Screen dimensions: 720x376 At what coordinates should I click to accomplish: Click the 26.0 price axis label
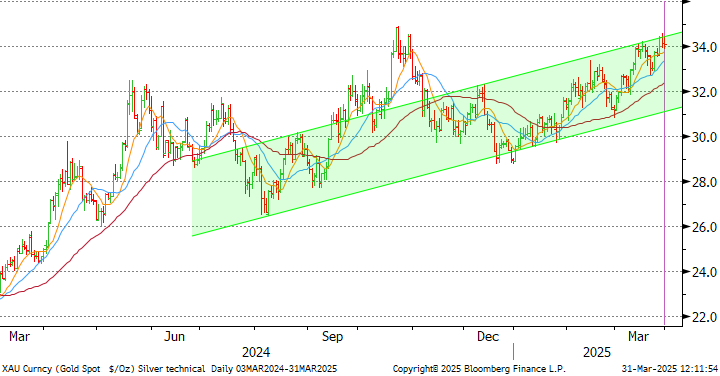coord(704,227)
